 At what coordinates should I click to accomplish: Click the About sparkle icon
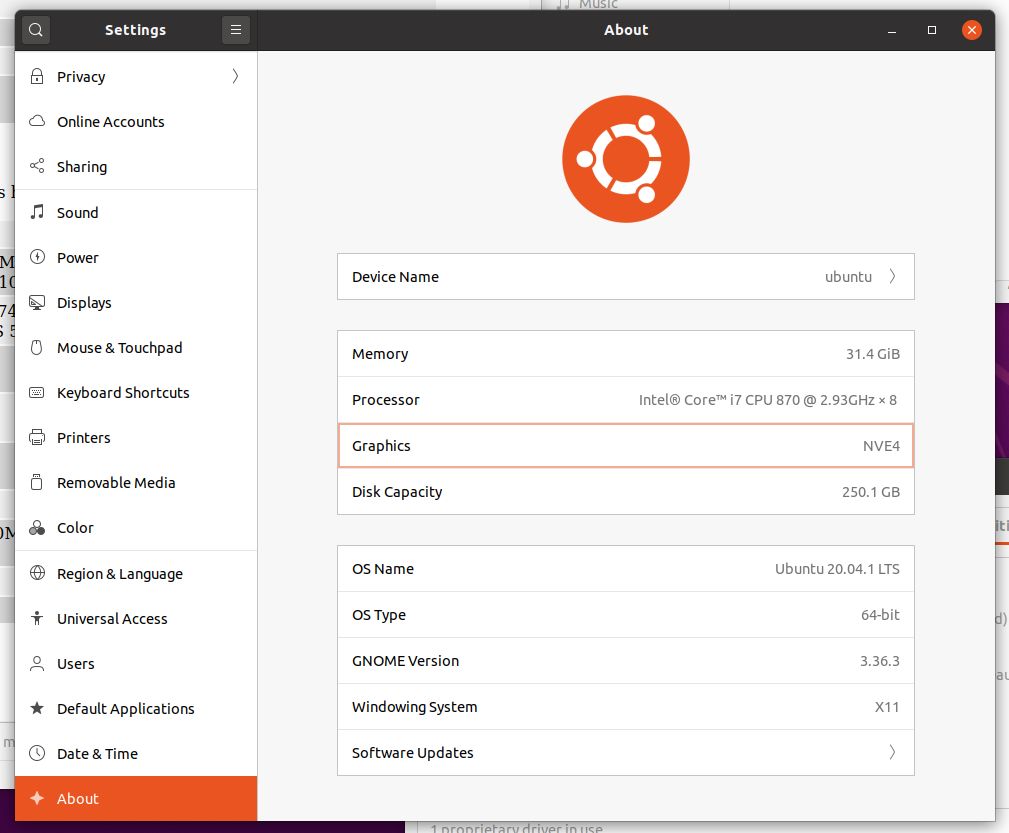(x=37, y=798)
